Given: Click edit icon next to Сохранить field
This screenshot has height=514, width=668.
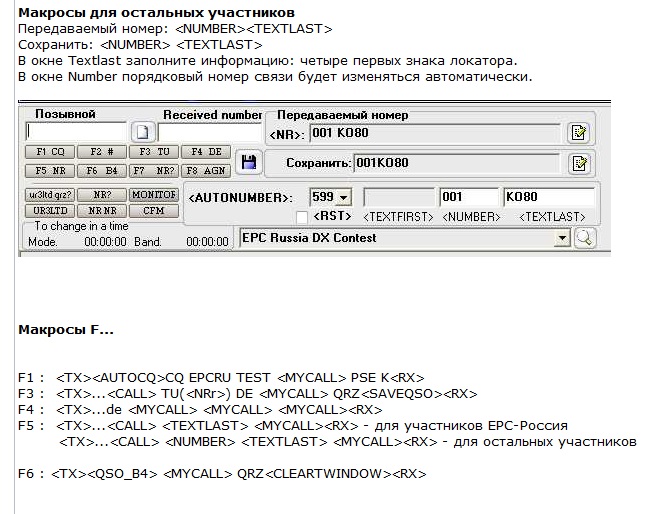Looking at the screenshot, I should (x=578, y=163).
